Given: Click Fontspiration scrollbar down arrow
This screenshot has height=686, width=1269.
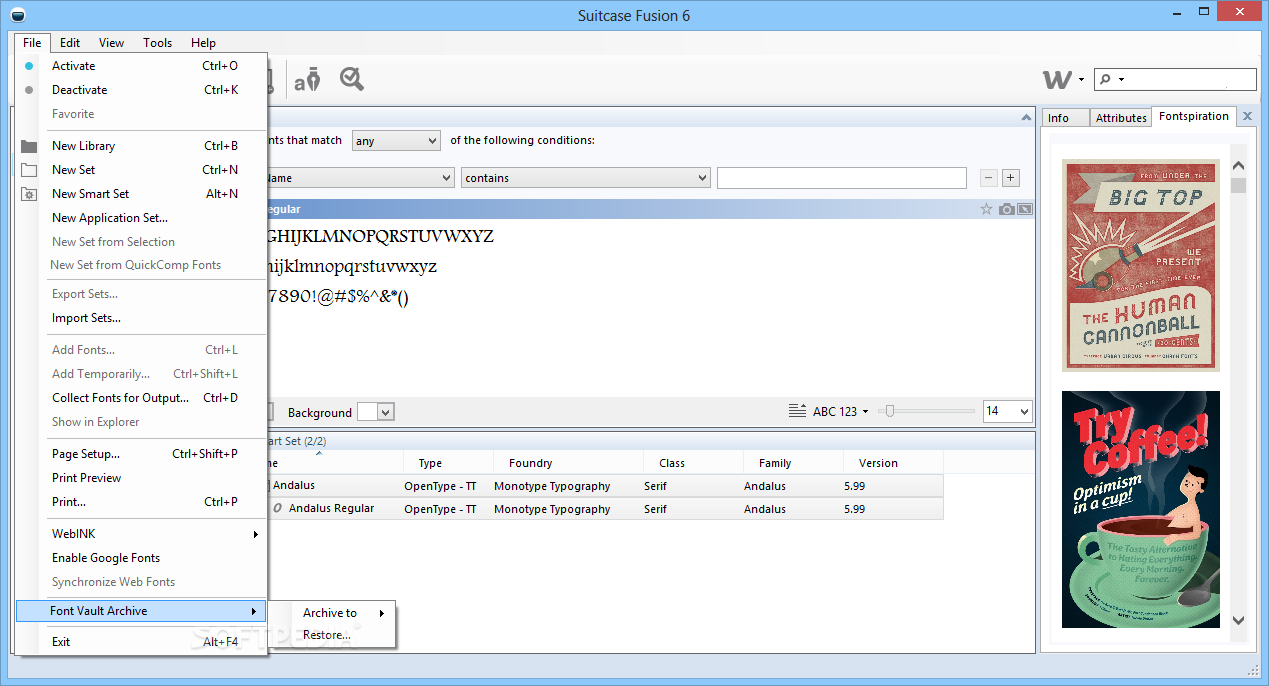Looking at the screenshot, I should 1238,620.
